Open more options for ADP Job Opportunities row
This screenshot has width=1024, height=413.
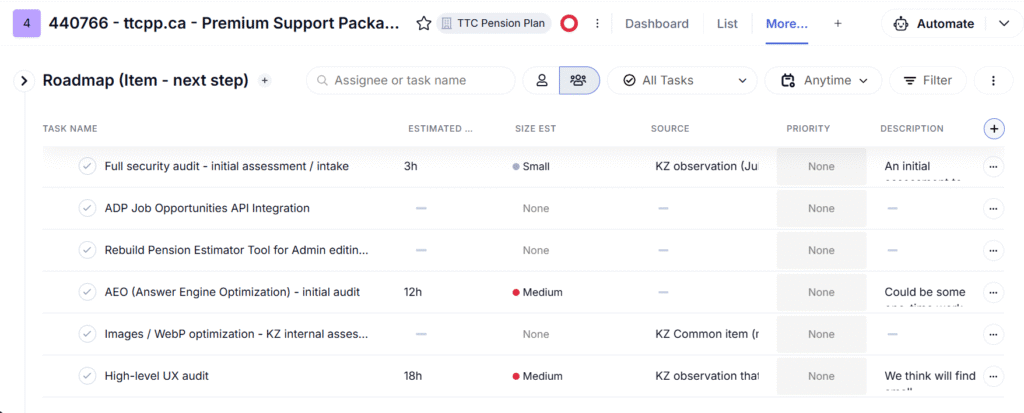tap(993, 208)
